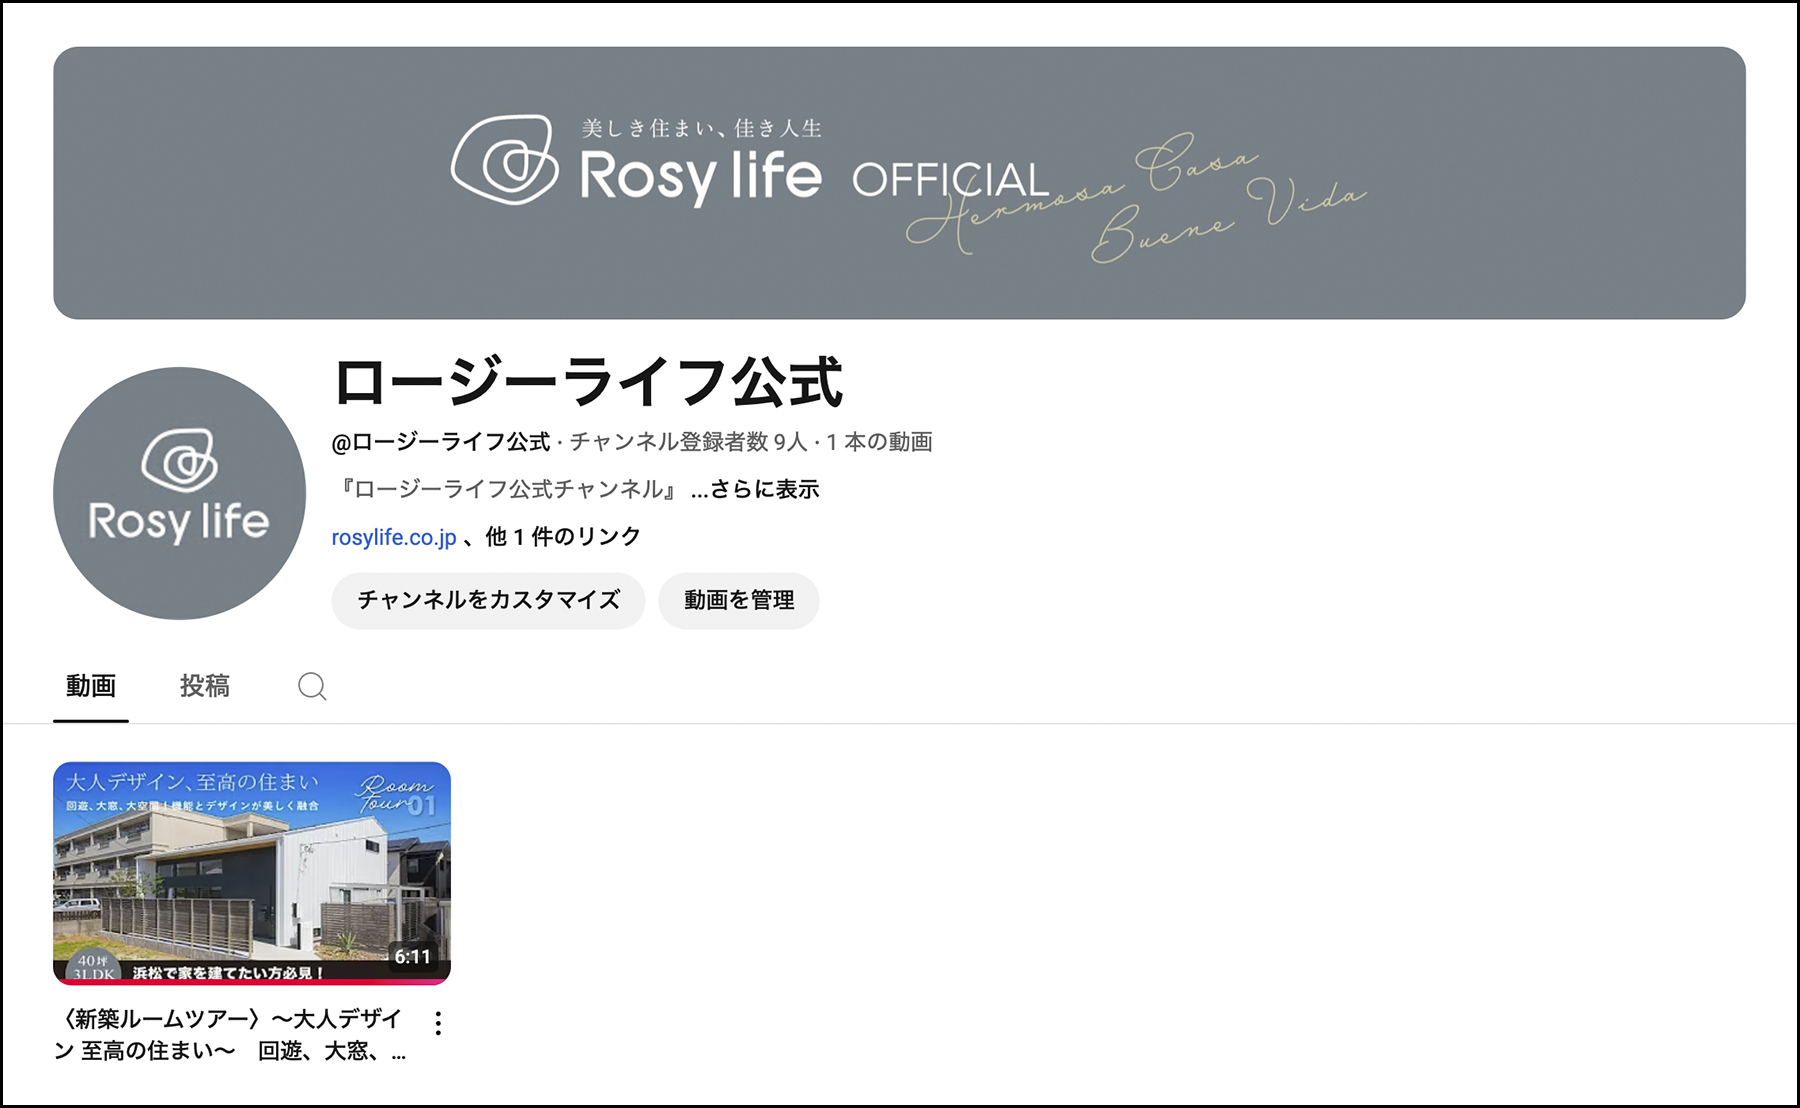Click subscriber count チャンネル登録者数 9人
This screenshot has width=1800, height=1108.
[x=688, y=442]
